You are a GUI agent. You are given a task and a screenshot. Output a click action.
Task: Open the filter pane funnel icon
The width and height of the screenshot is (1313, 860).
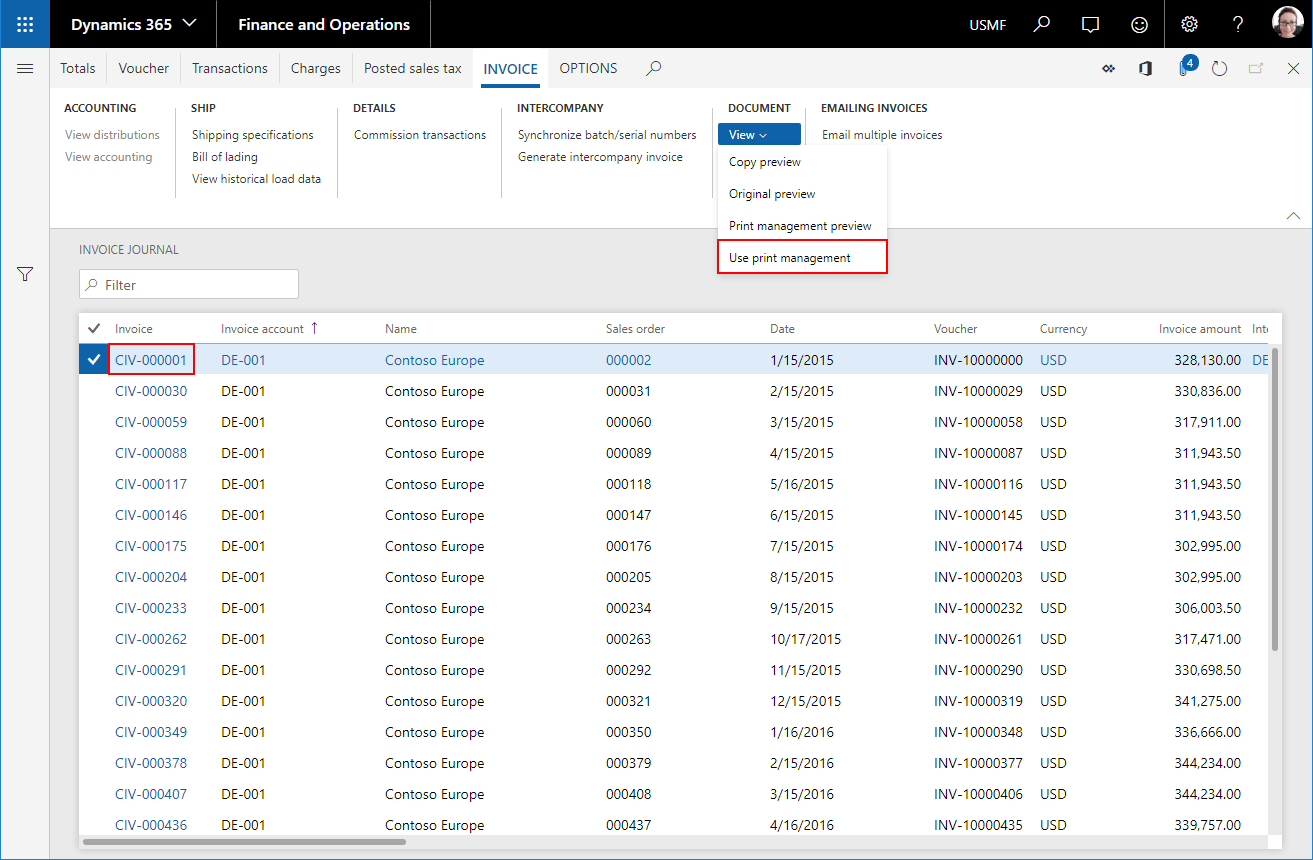coord(25,274)
